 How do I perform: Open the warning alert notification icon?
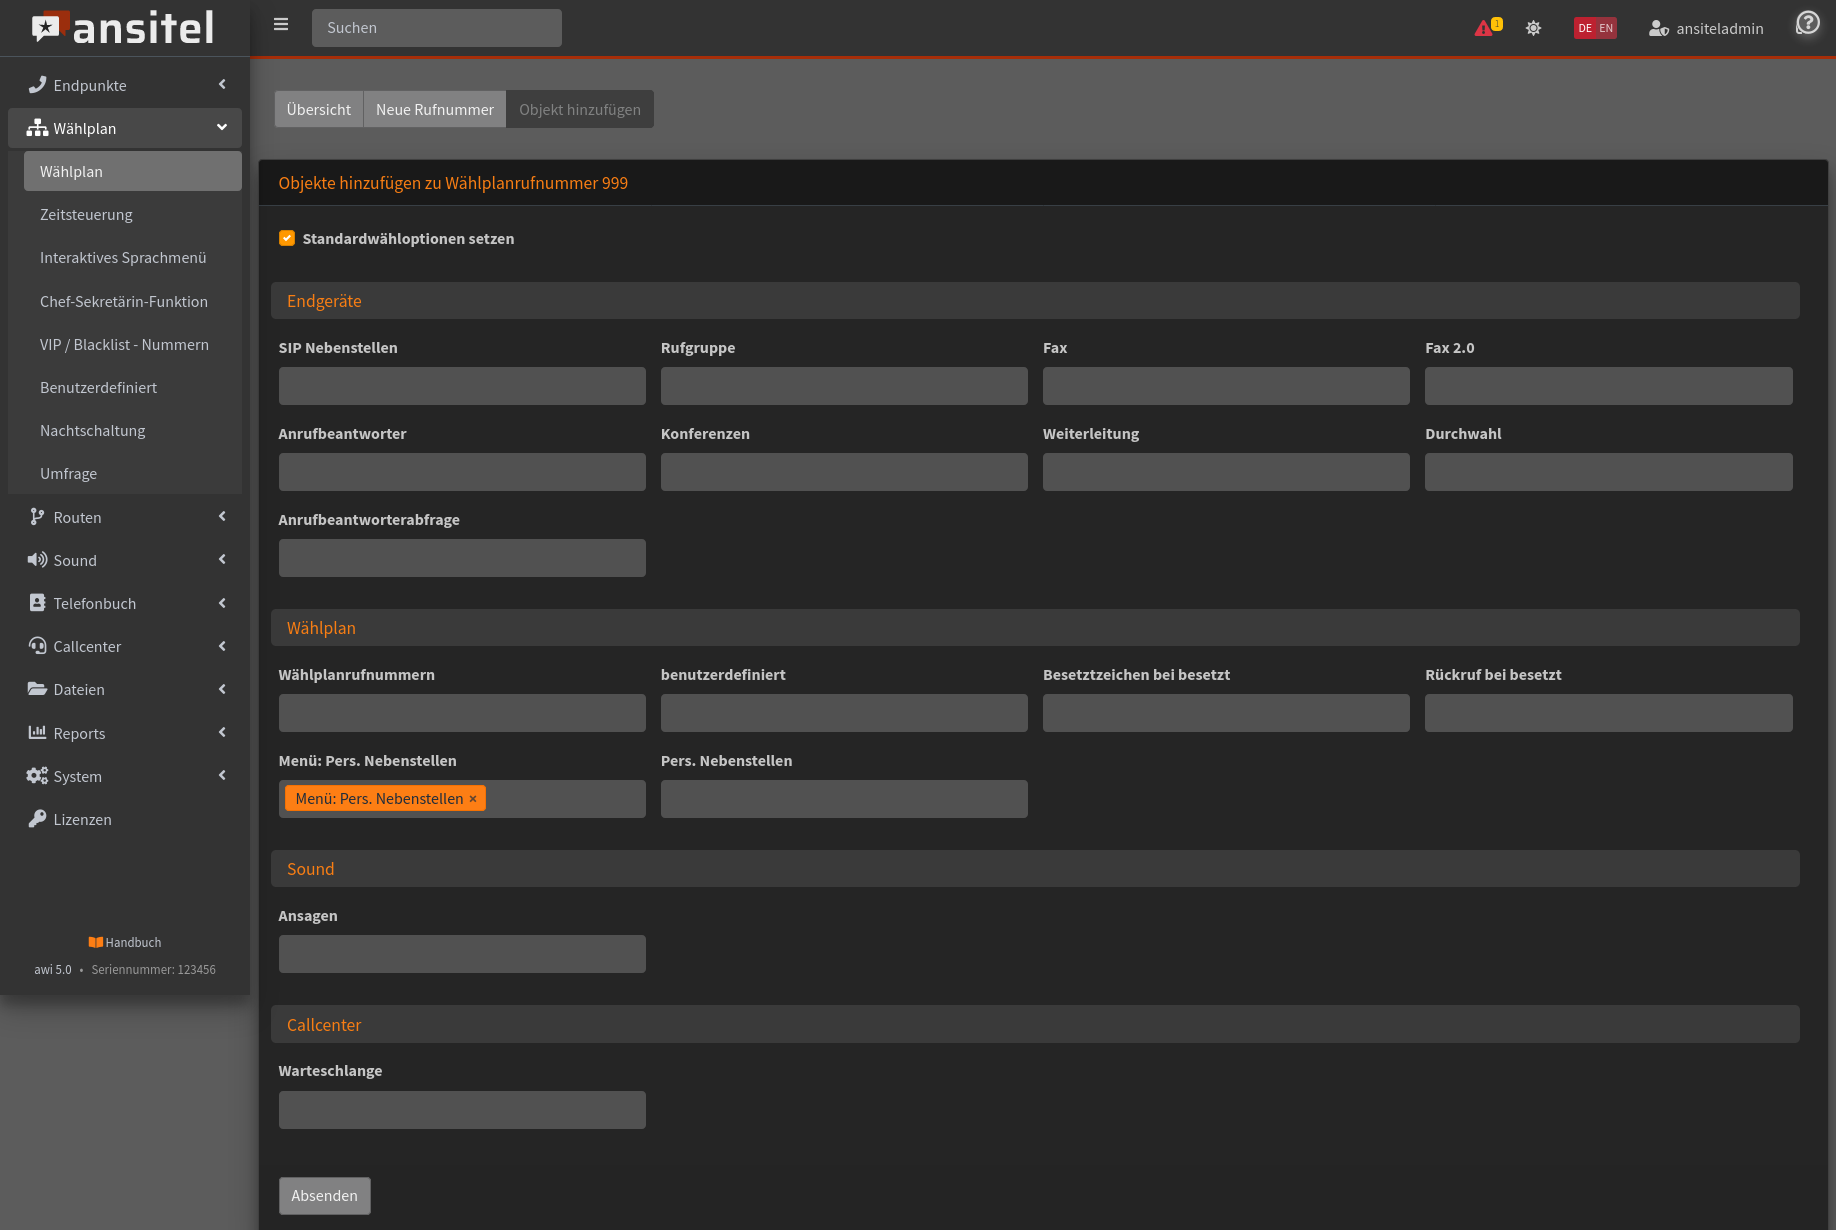pos(1484,28)
